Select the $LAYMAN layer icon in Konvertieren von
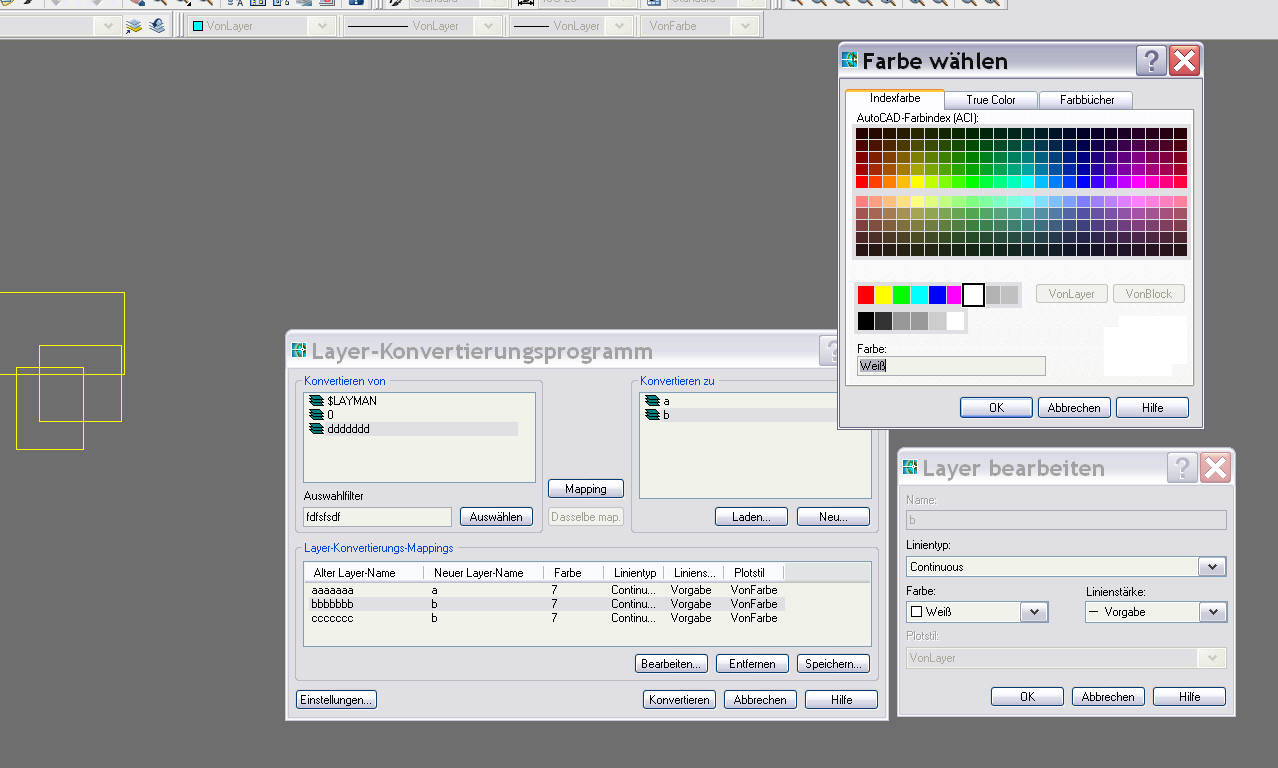The height and width of the screenshot is (768, 1278). click(317, 401)
